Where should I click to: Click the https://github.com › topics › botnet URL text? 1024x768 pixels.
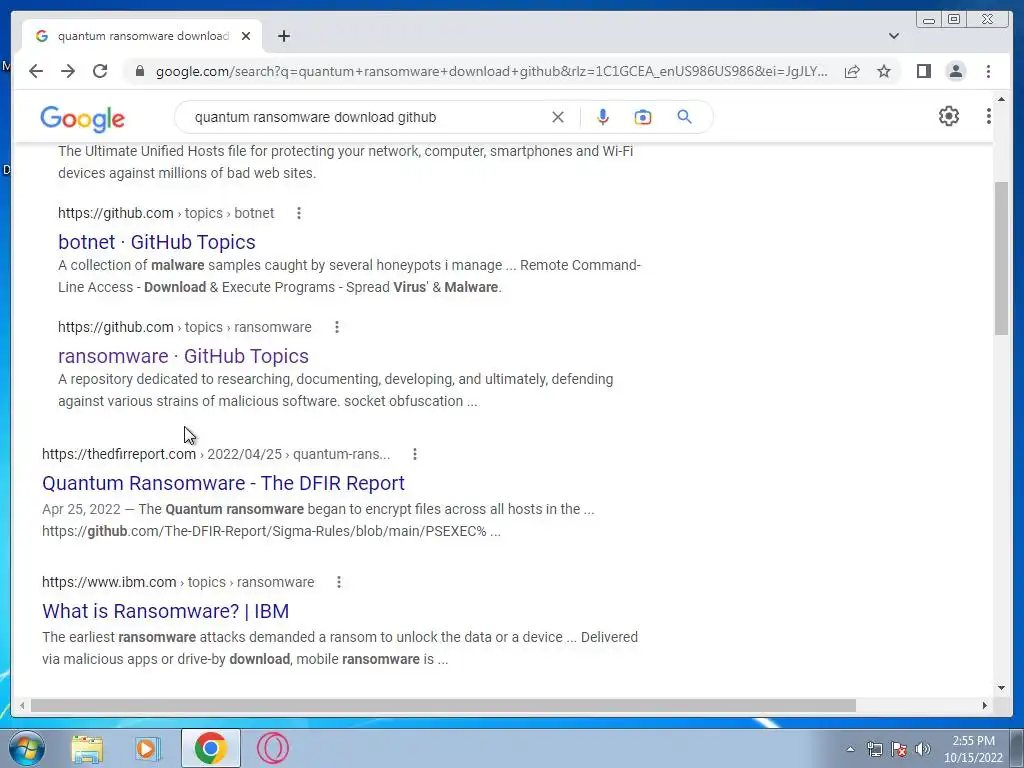click(166, 213)
